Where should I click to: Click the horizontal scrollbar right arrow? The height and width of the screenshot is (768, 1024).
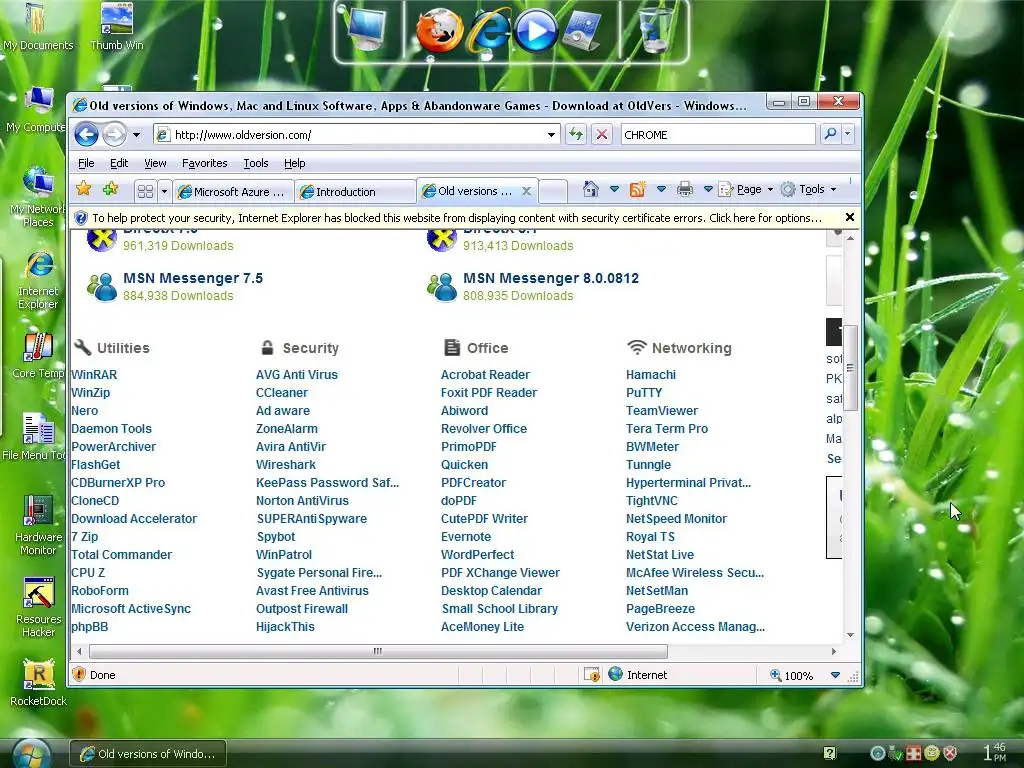coord(834,651)
